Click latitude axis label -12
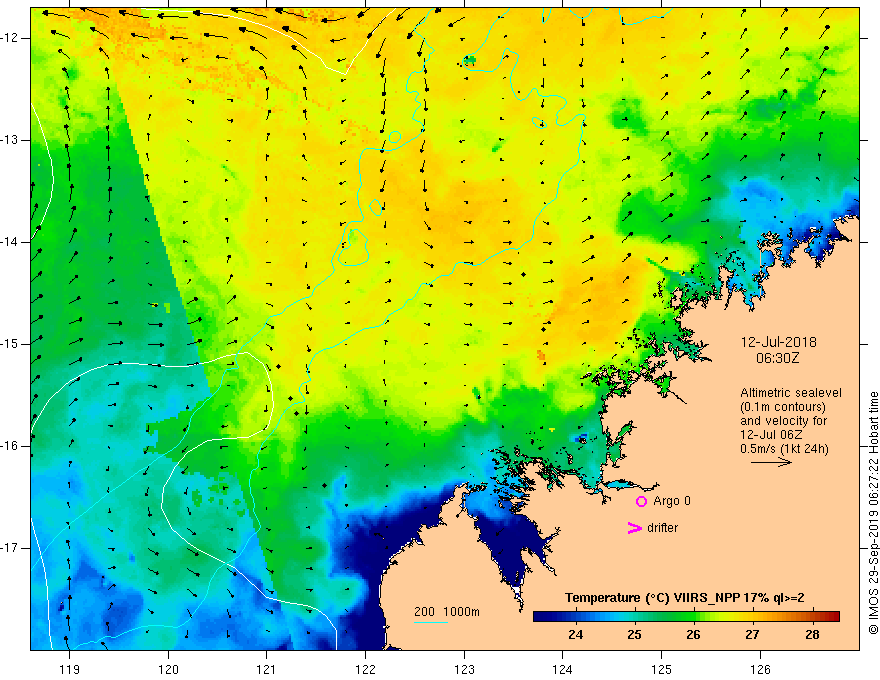880x680 pixels. click(x=10, y=38)
